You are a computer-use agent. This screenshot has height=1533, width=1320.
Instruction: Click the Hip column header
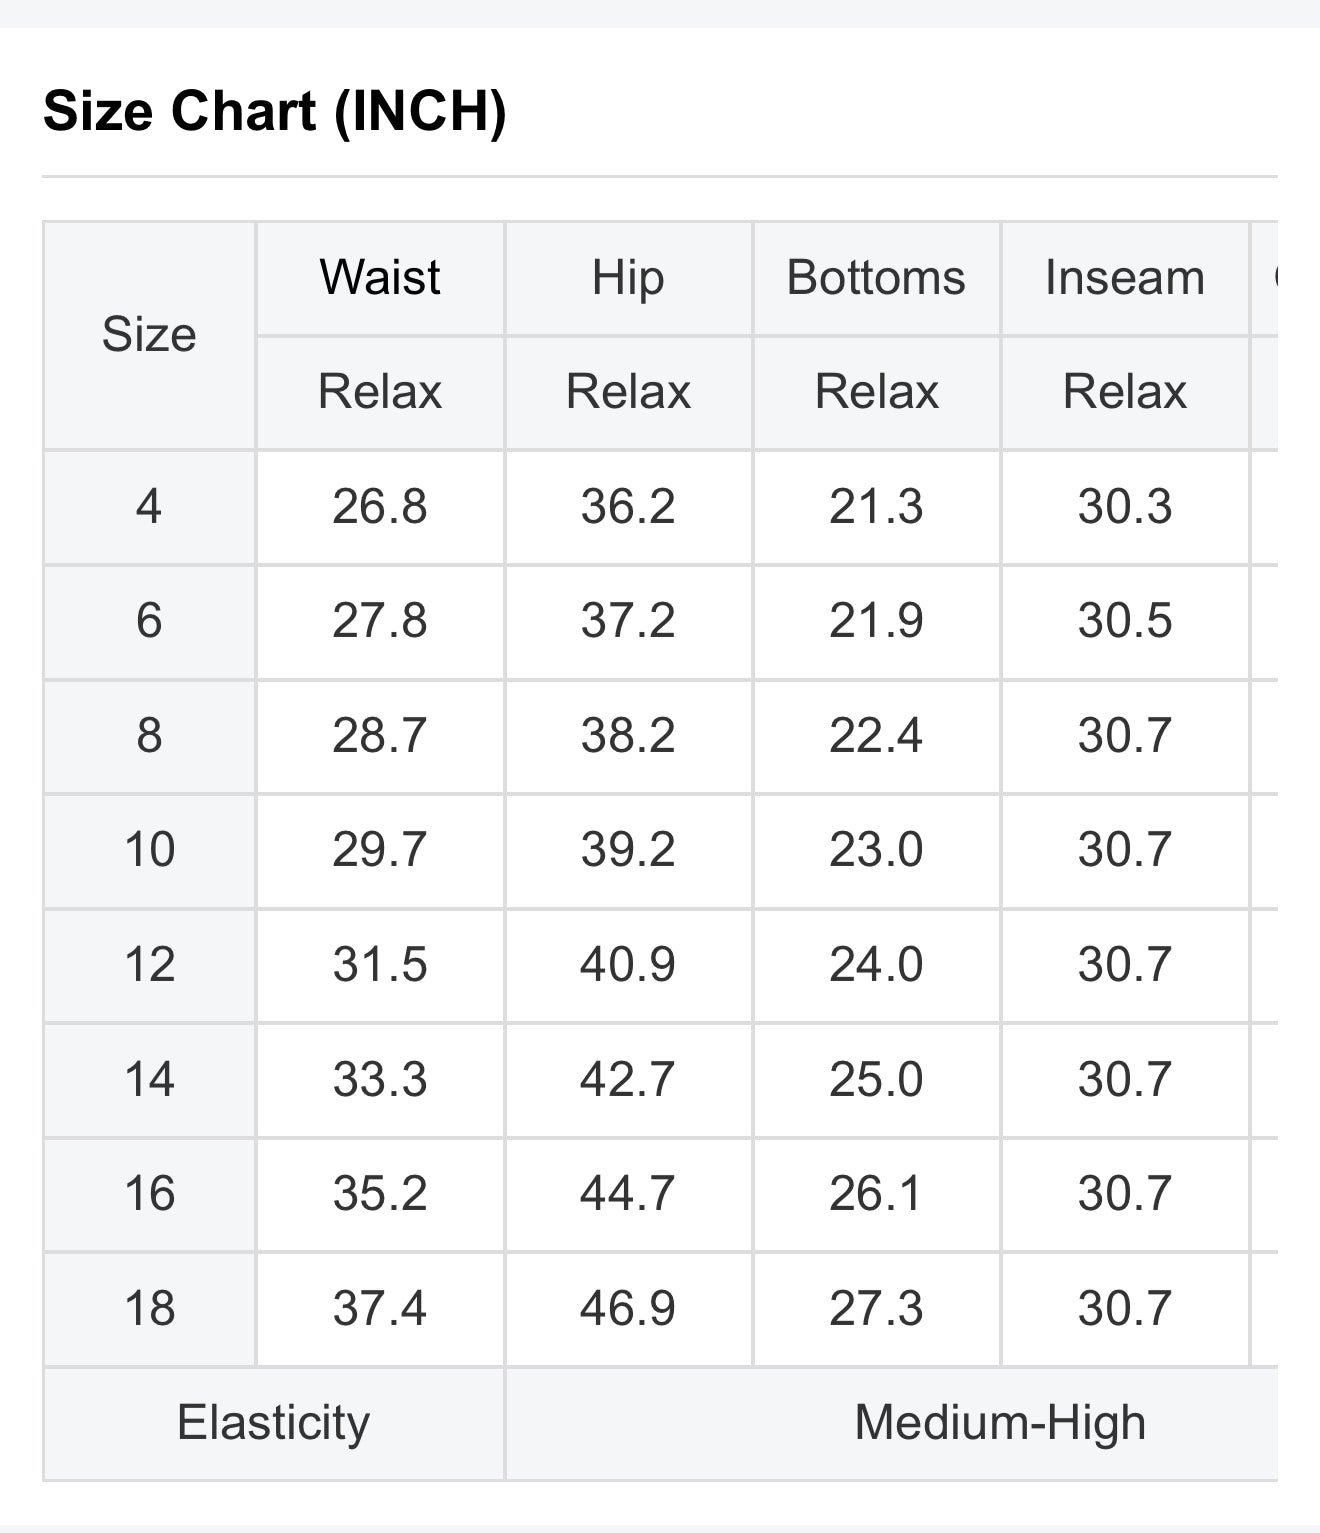point(628,277)
